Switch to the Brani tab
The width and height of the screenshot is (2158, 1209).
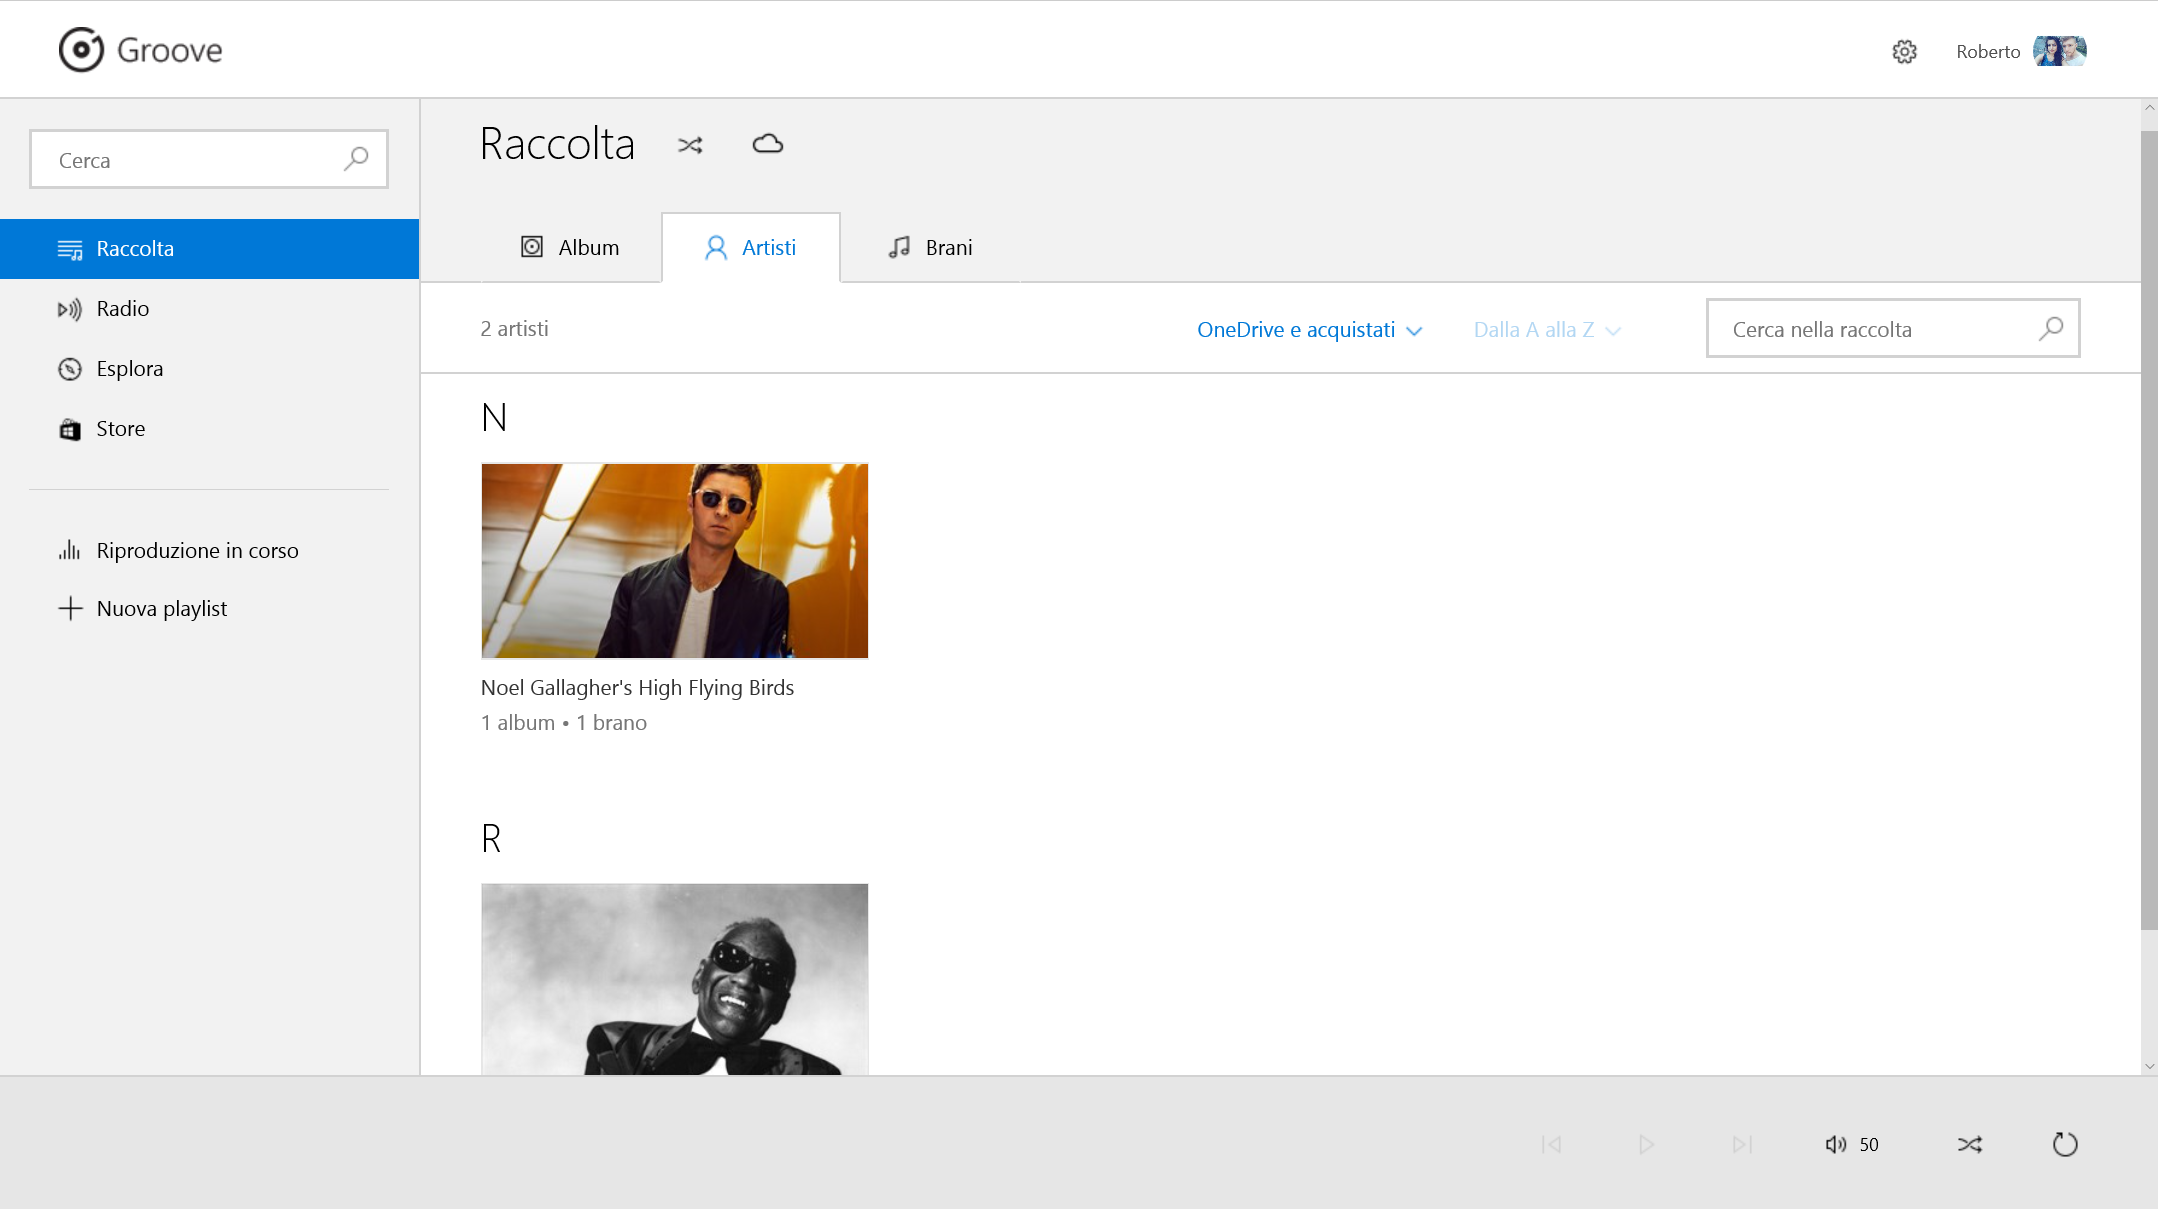(x=930, y=248)
